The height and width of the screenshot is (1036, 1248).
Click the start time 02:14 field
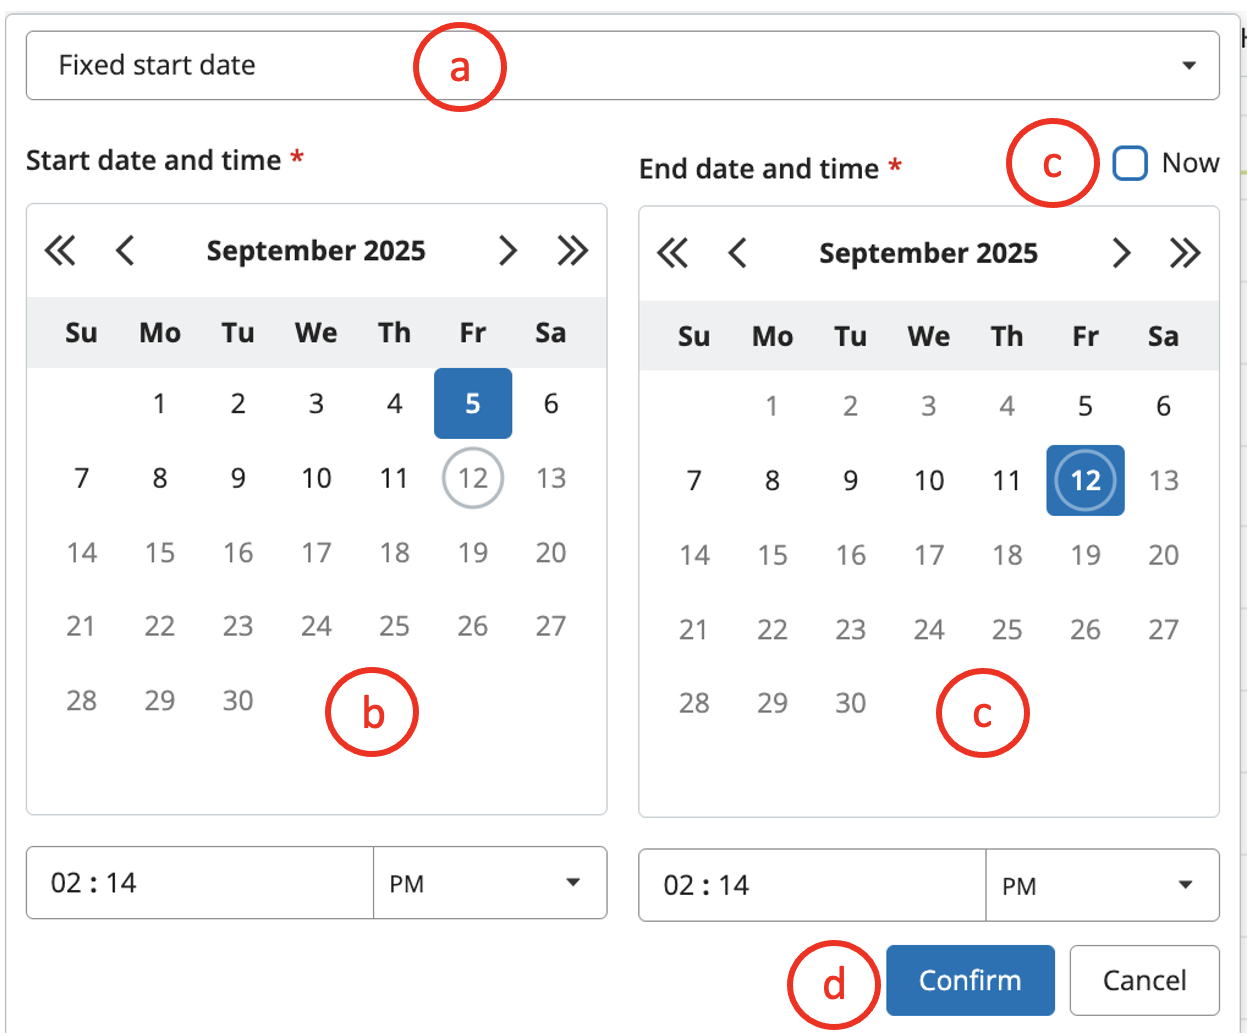click(200, 883)
